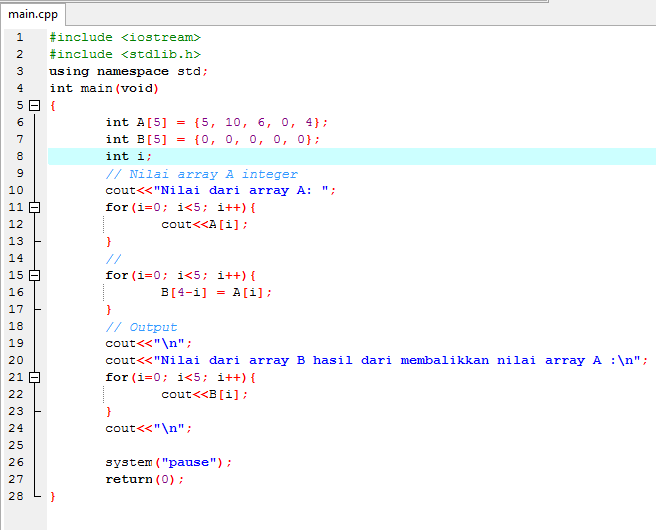The height and width of the screenshot is (530, 656).
Task: Click 'B[4-i] = A[i];' statement
Action: (217, 292)
